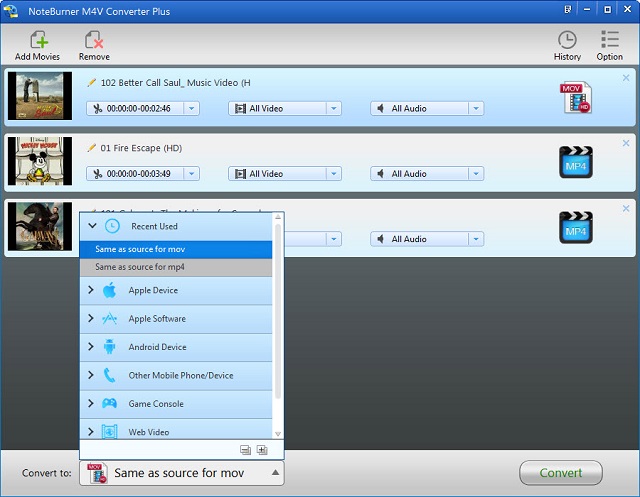Toggle the Convert to format combo box
The height and width of the screenshot is (497, 640).
[182, 473]
